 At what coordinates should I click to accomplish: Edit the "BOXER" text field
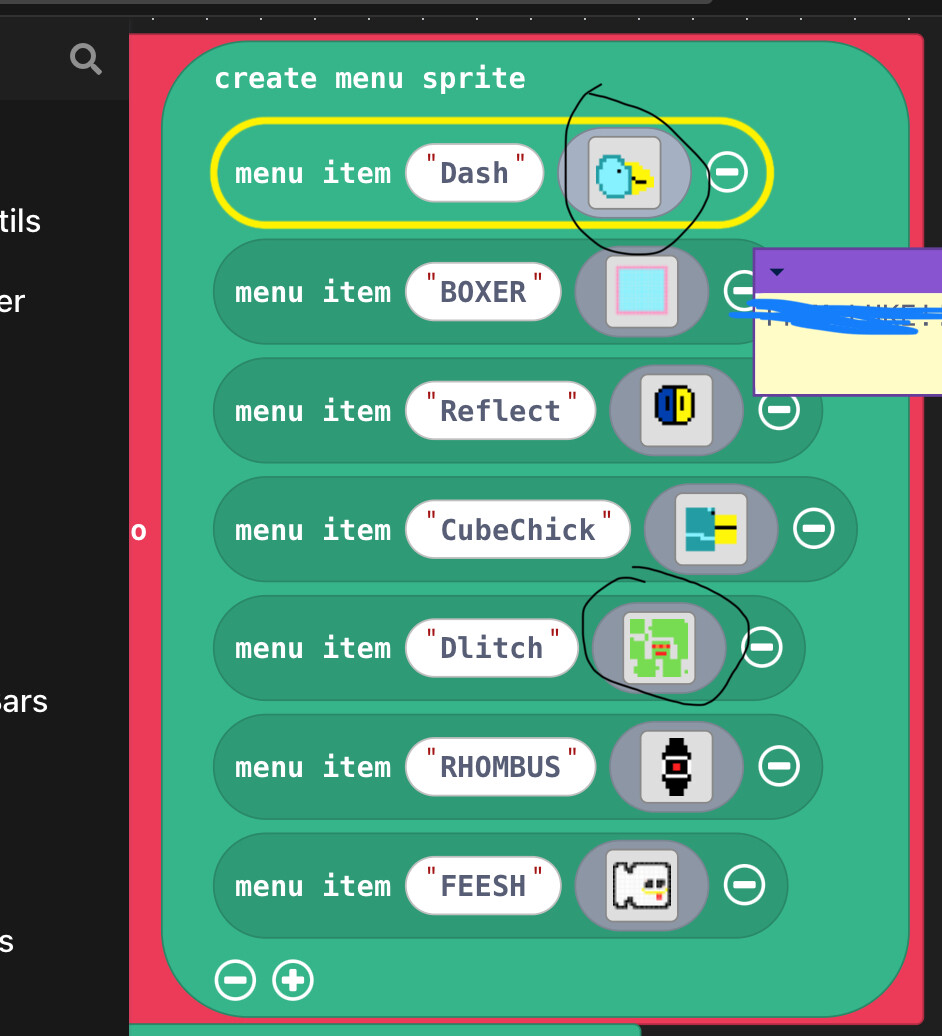pos(483,291)
